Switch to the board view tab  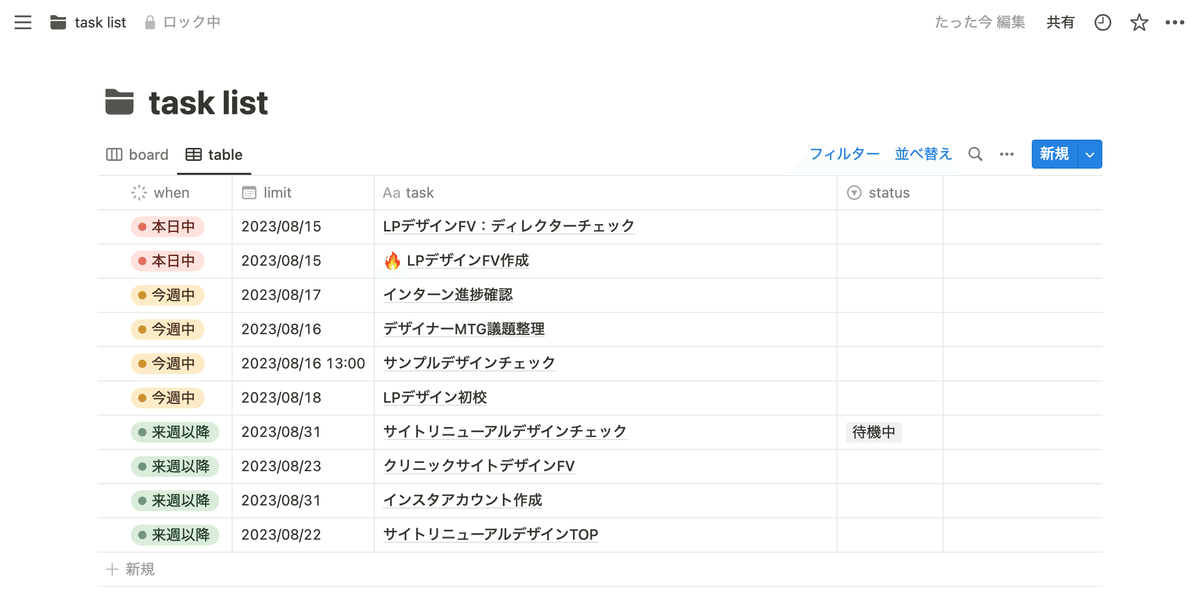(x=137, y=154)
